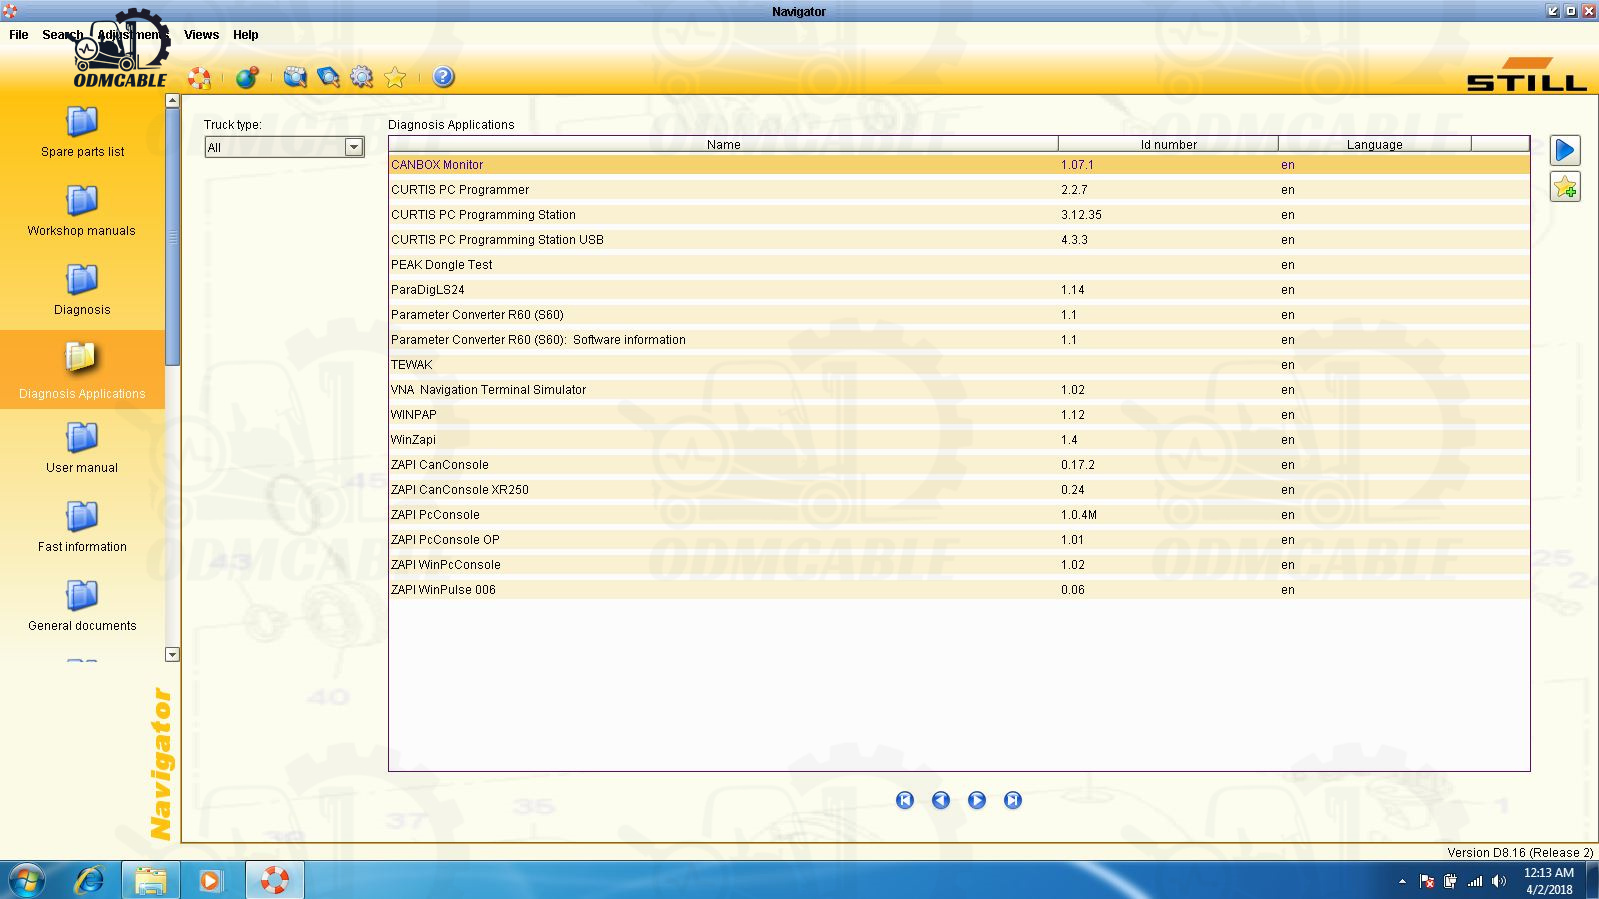Click Navigator lifebuoy taskbar button

point(274,880)
